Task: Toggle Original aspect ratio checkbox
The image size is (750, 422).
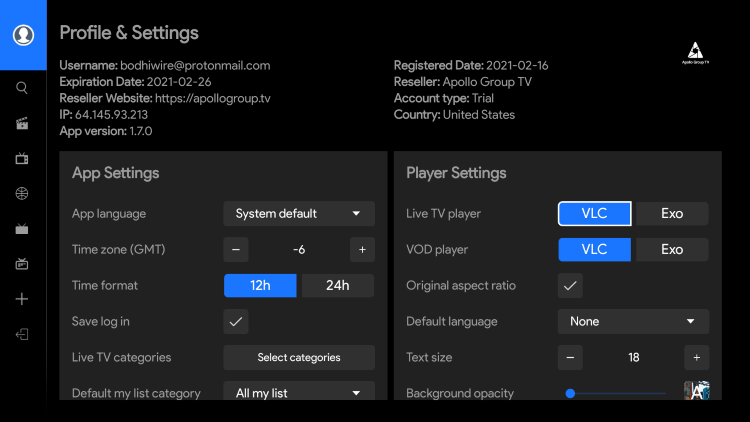Action: tap(570, 286)
